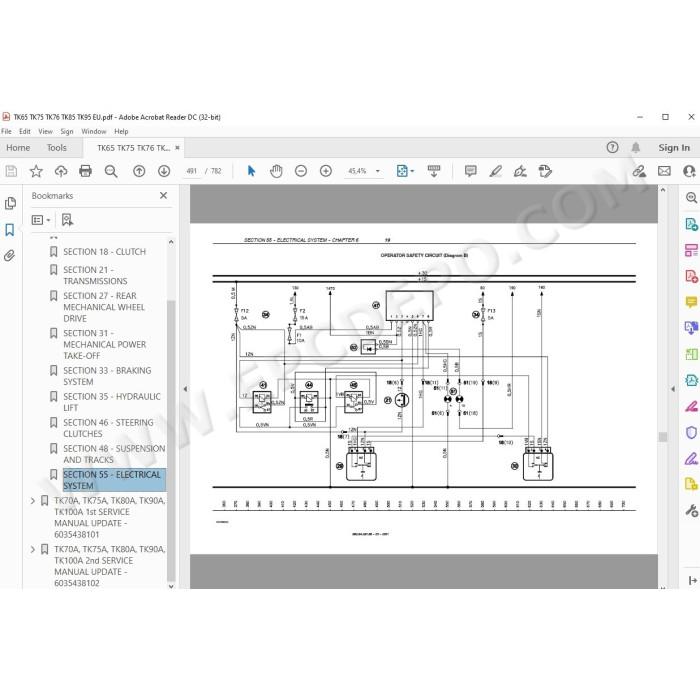Toggle the Bookmarks panel icon

click(9, 230)
